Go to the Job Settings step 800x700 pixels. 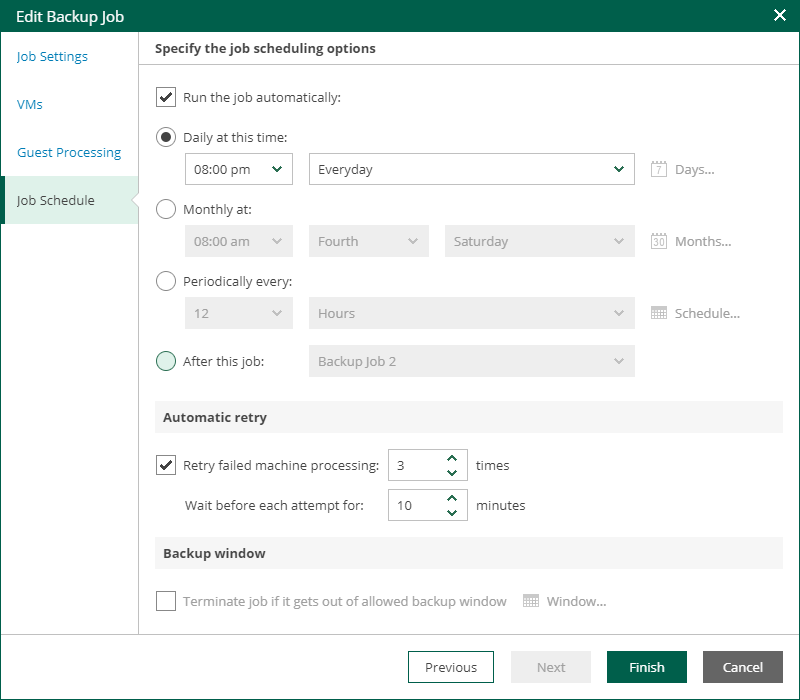[x=52, y=56]
